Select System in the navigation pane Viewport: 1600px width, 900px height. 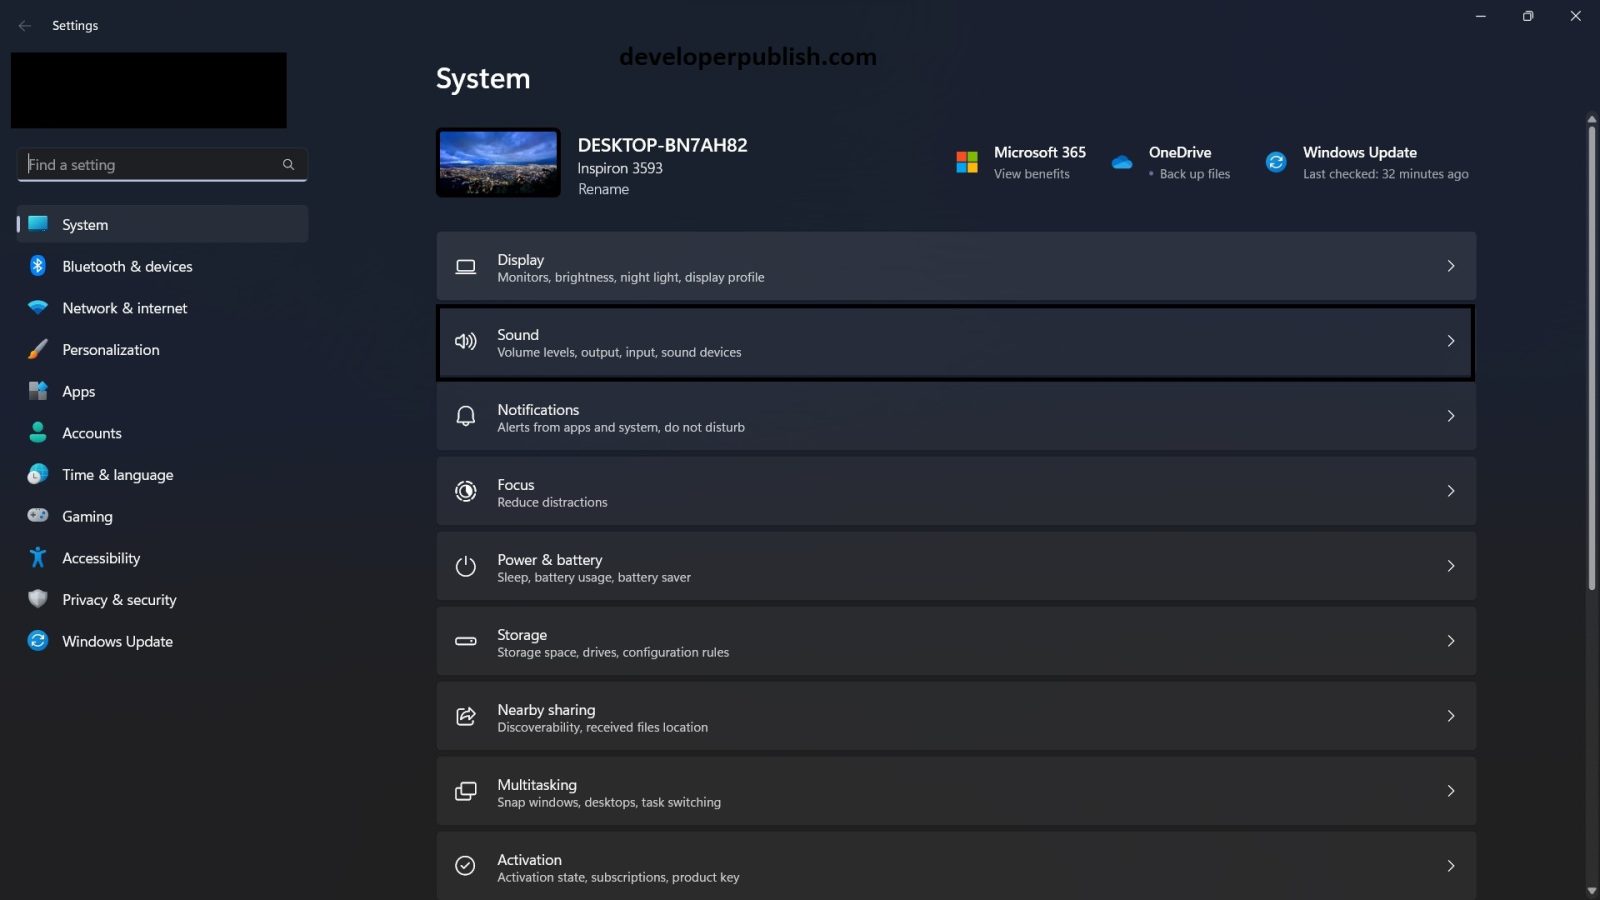(x=84, y=224)
